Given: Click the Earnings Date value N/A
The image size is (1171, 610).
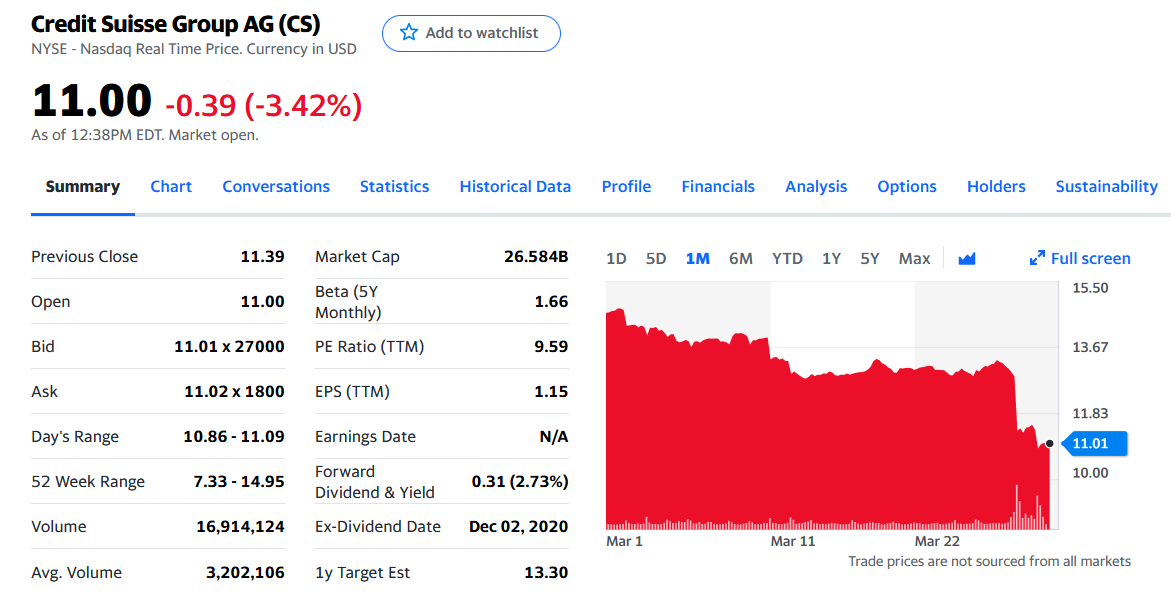Looking at the screenshot, I should pyautogui.click(x=553, y=437).
